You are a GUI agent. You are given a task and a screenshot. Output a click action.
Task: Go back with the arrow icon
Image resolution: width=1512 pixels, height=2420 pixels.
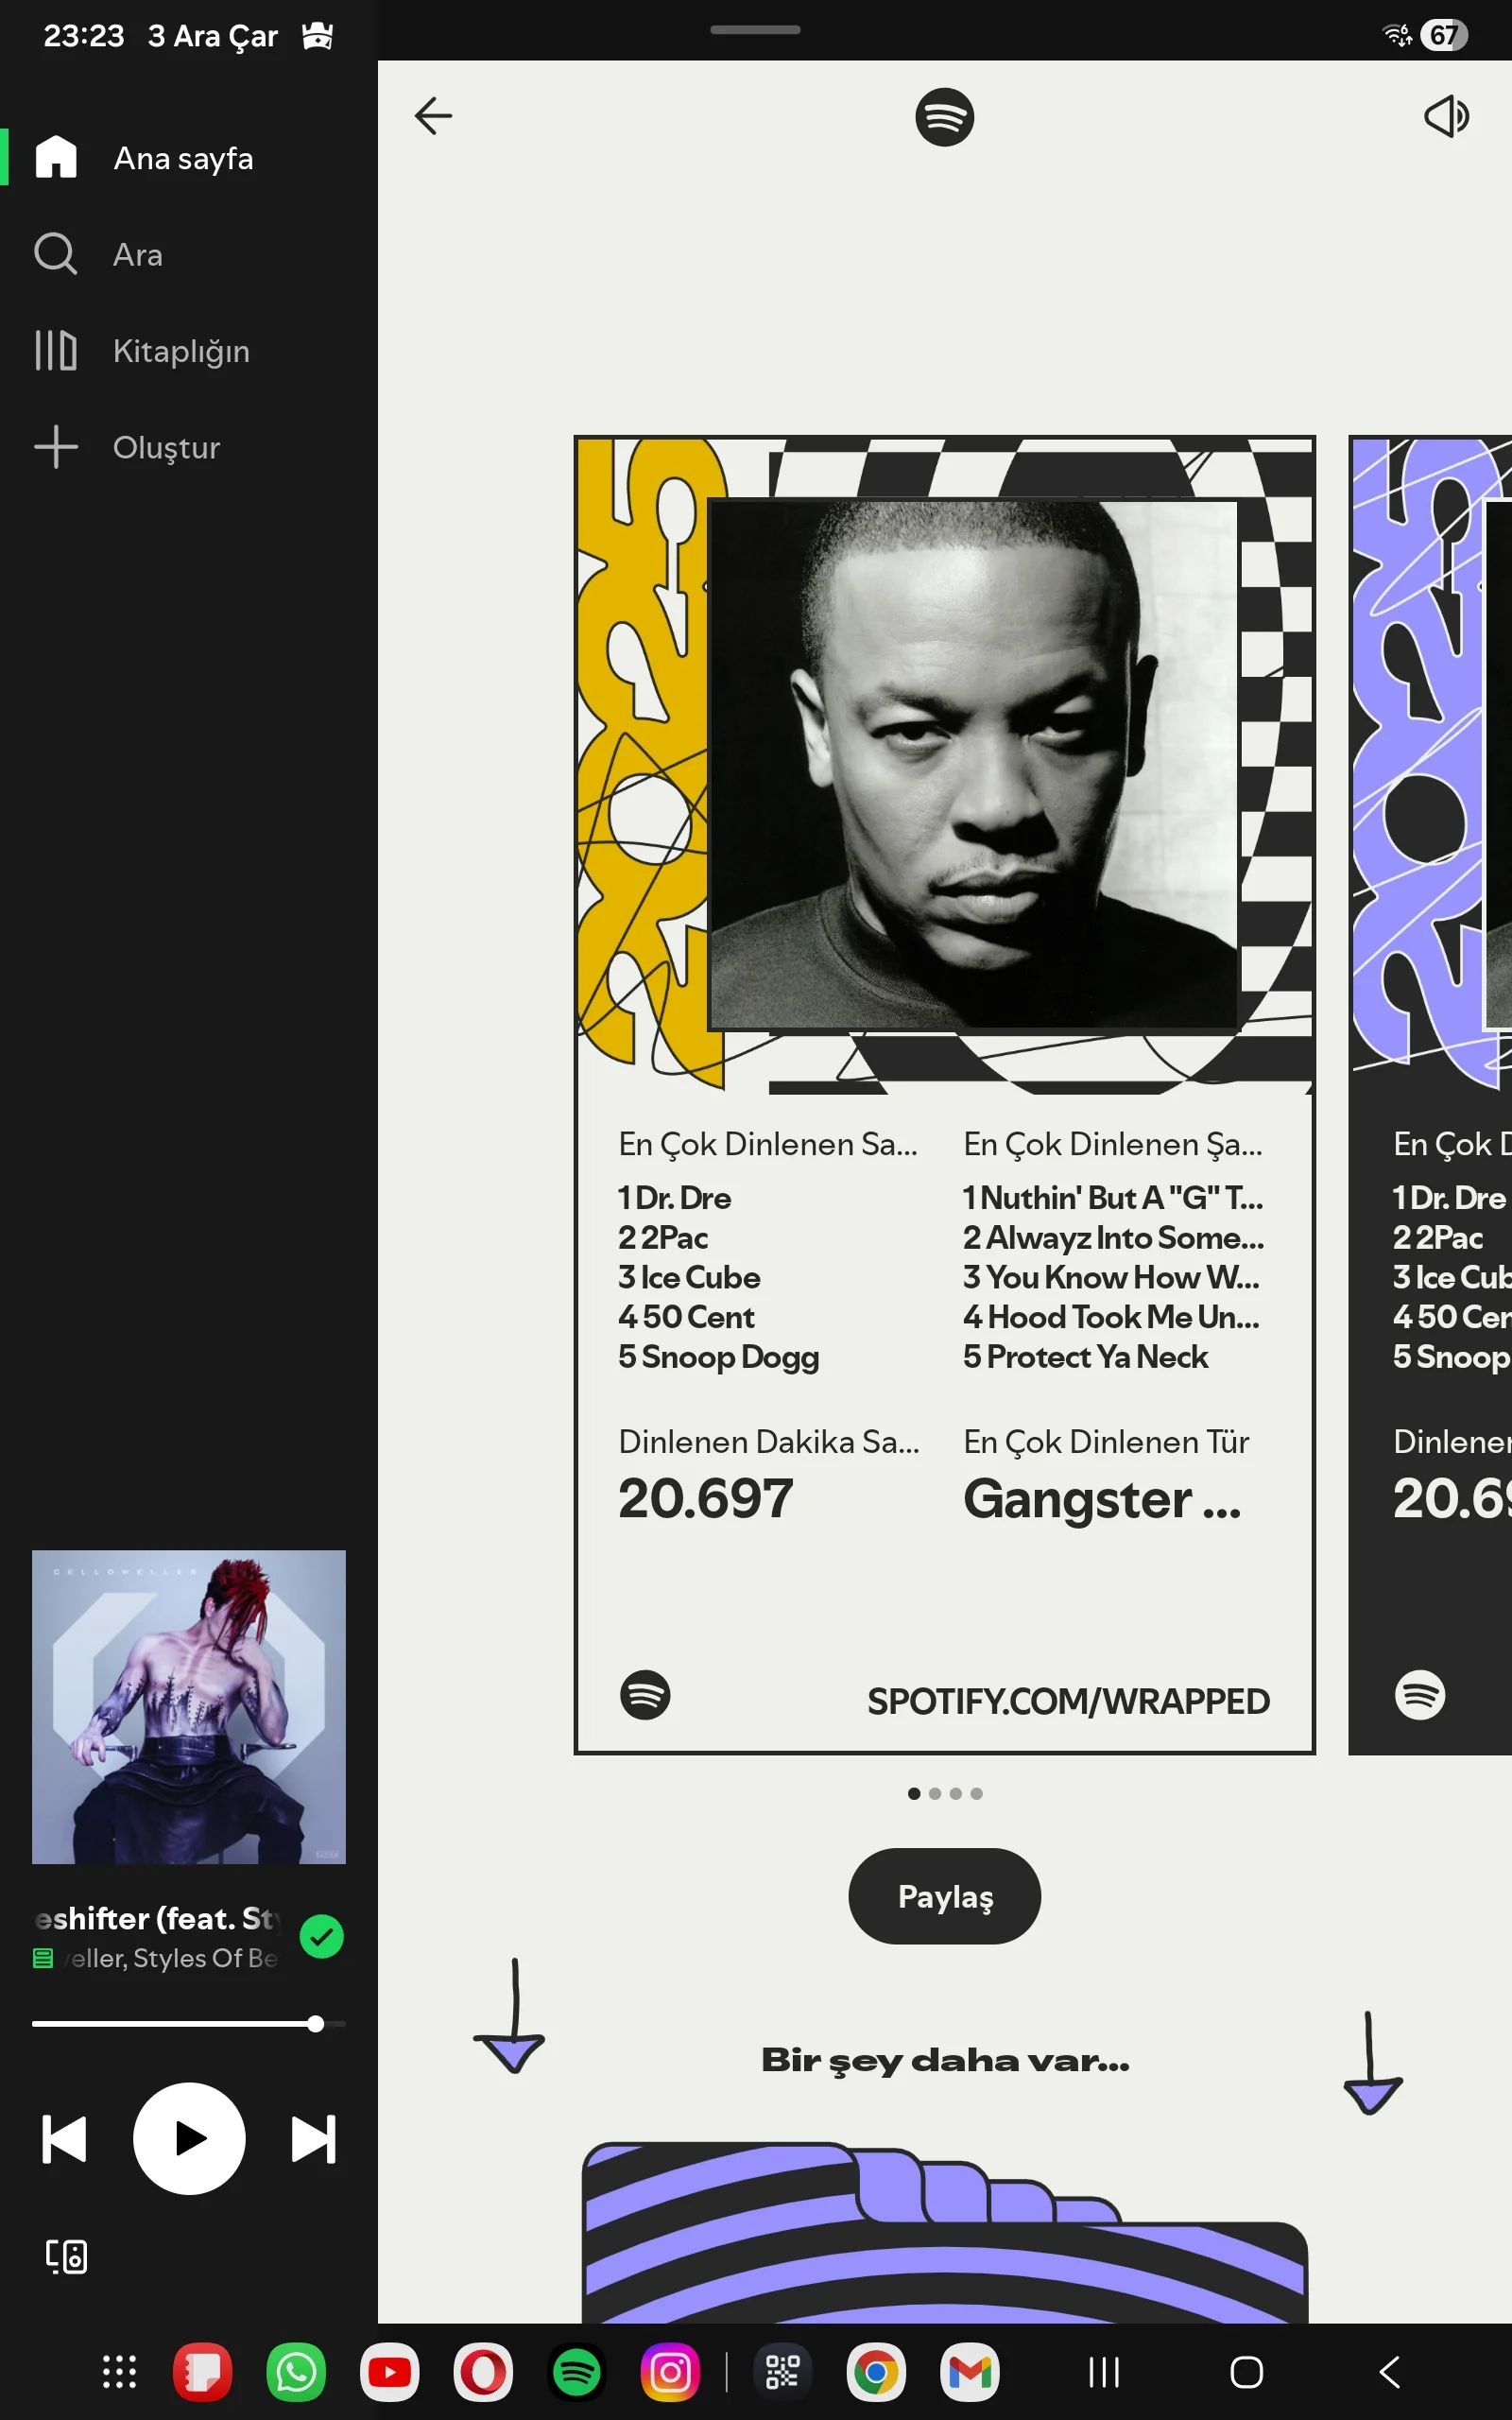pos(433,116)
